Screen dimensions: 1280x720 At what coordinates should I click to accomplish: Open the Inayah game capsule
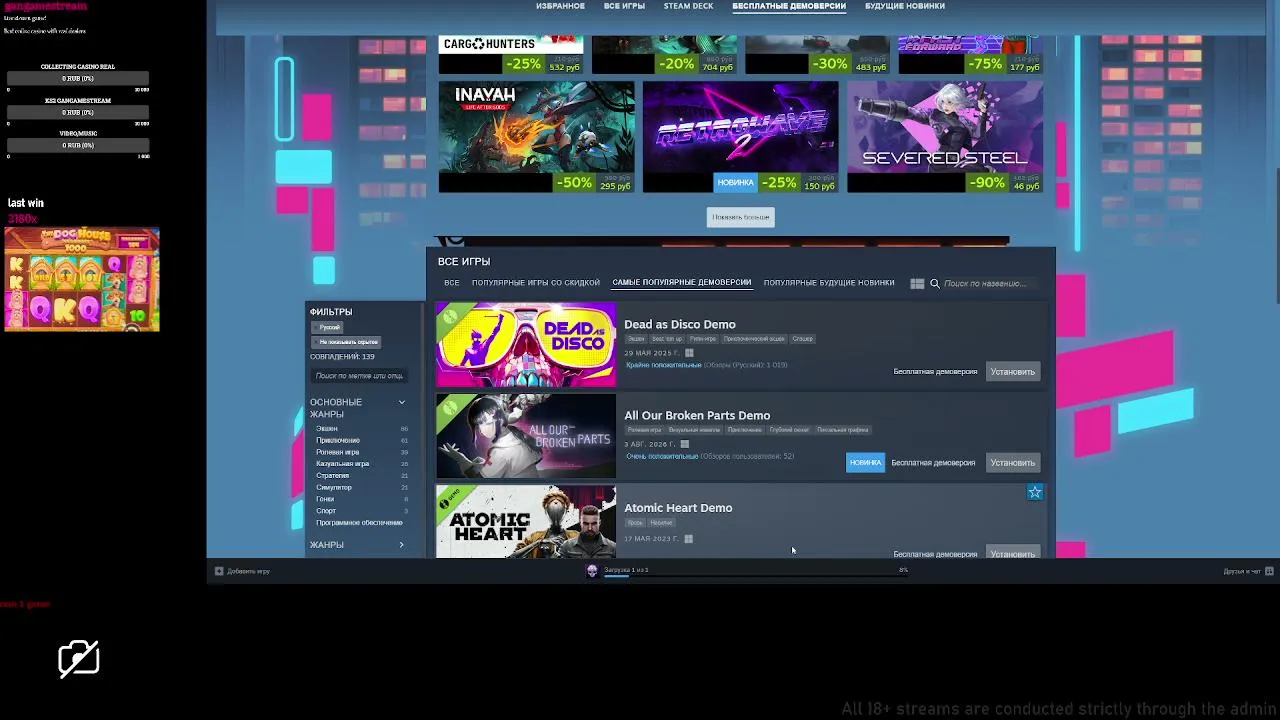click(537, 137)
